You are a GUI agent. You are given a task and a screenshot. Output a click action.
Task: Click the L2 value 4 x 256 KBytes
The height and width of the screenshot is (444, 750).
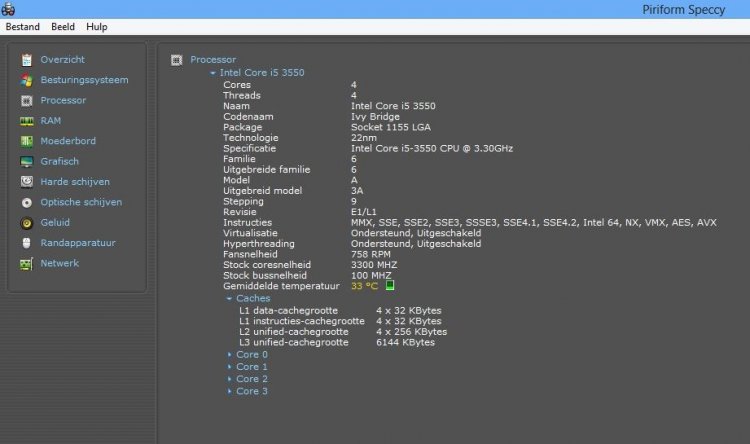[x=411, y=332]
